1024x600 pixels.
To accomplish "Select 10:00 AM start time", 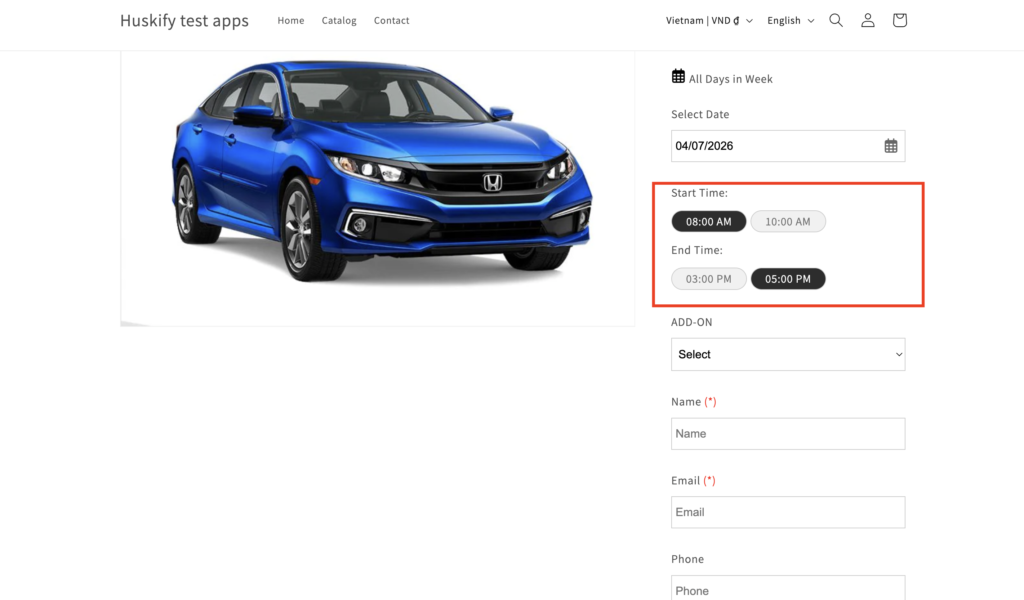I will 788,222.
